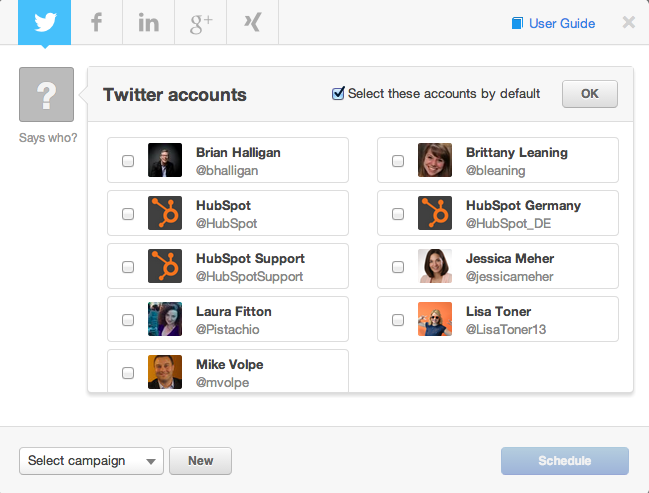
Task: Close the dialog with the X
Action: pyautogui.click(x=628, y=22)
